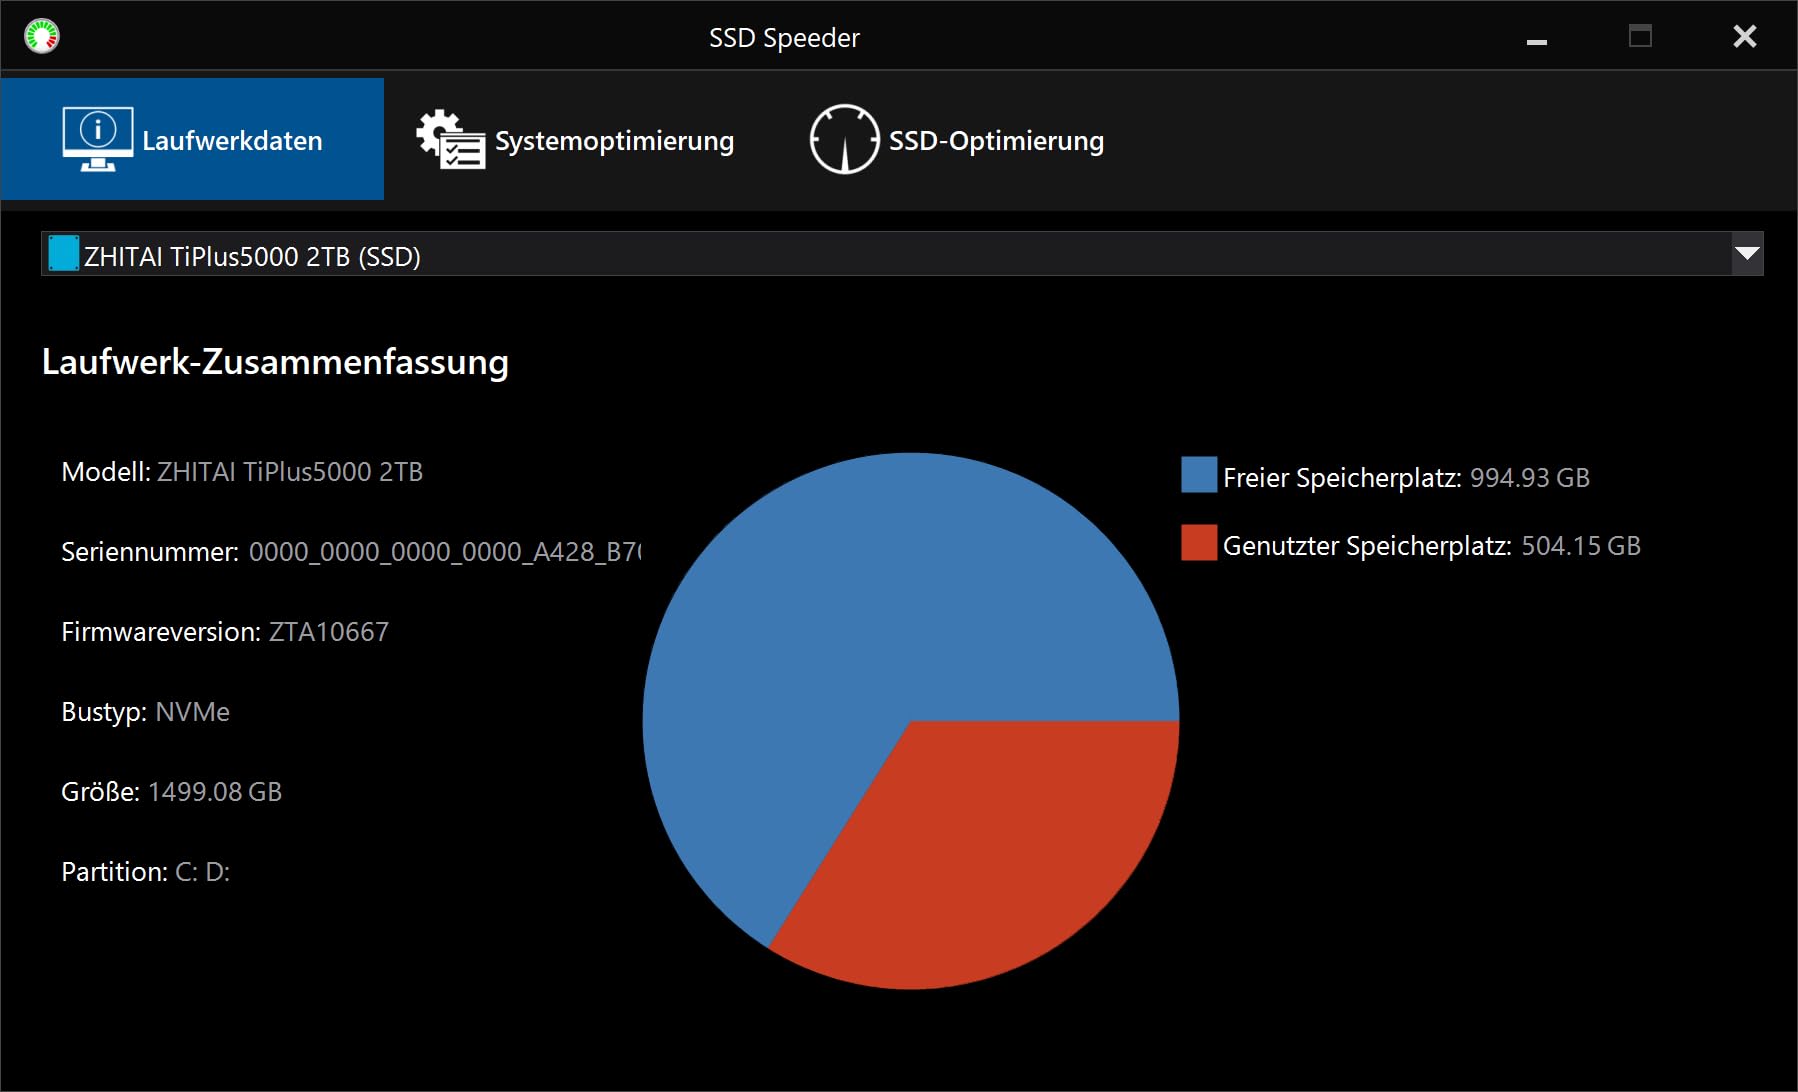Click the Seriennummer label
The height and width of the screenshot is (1092, 1798).
point(150,552)
